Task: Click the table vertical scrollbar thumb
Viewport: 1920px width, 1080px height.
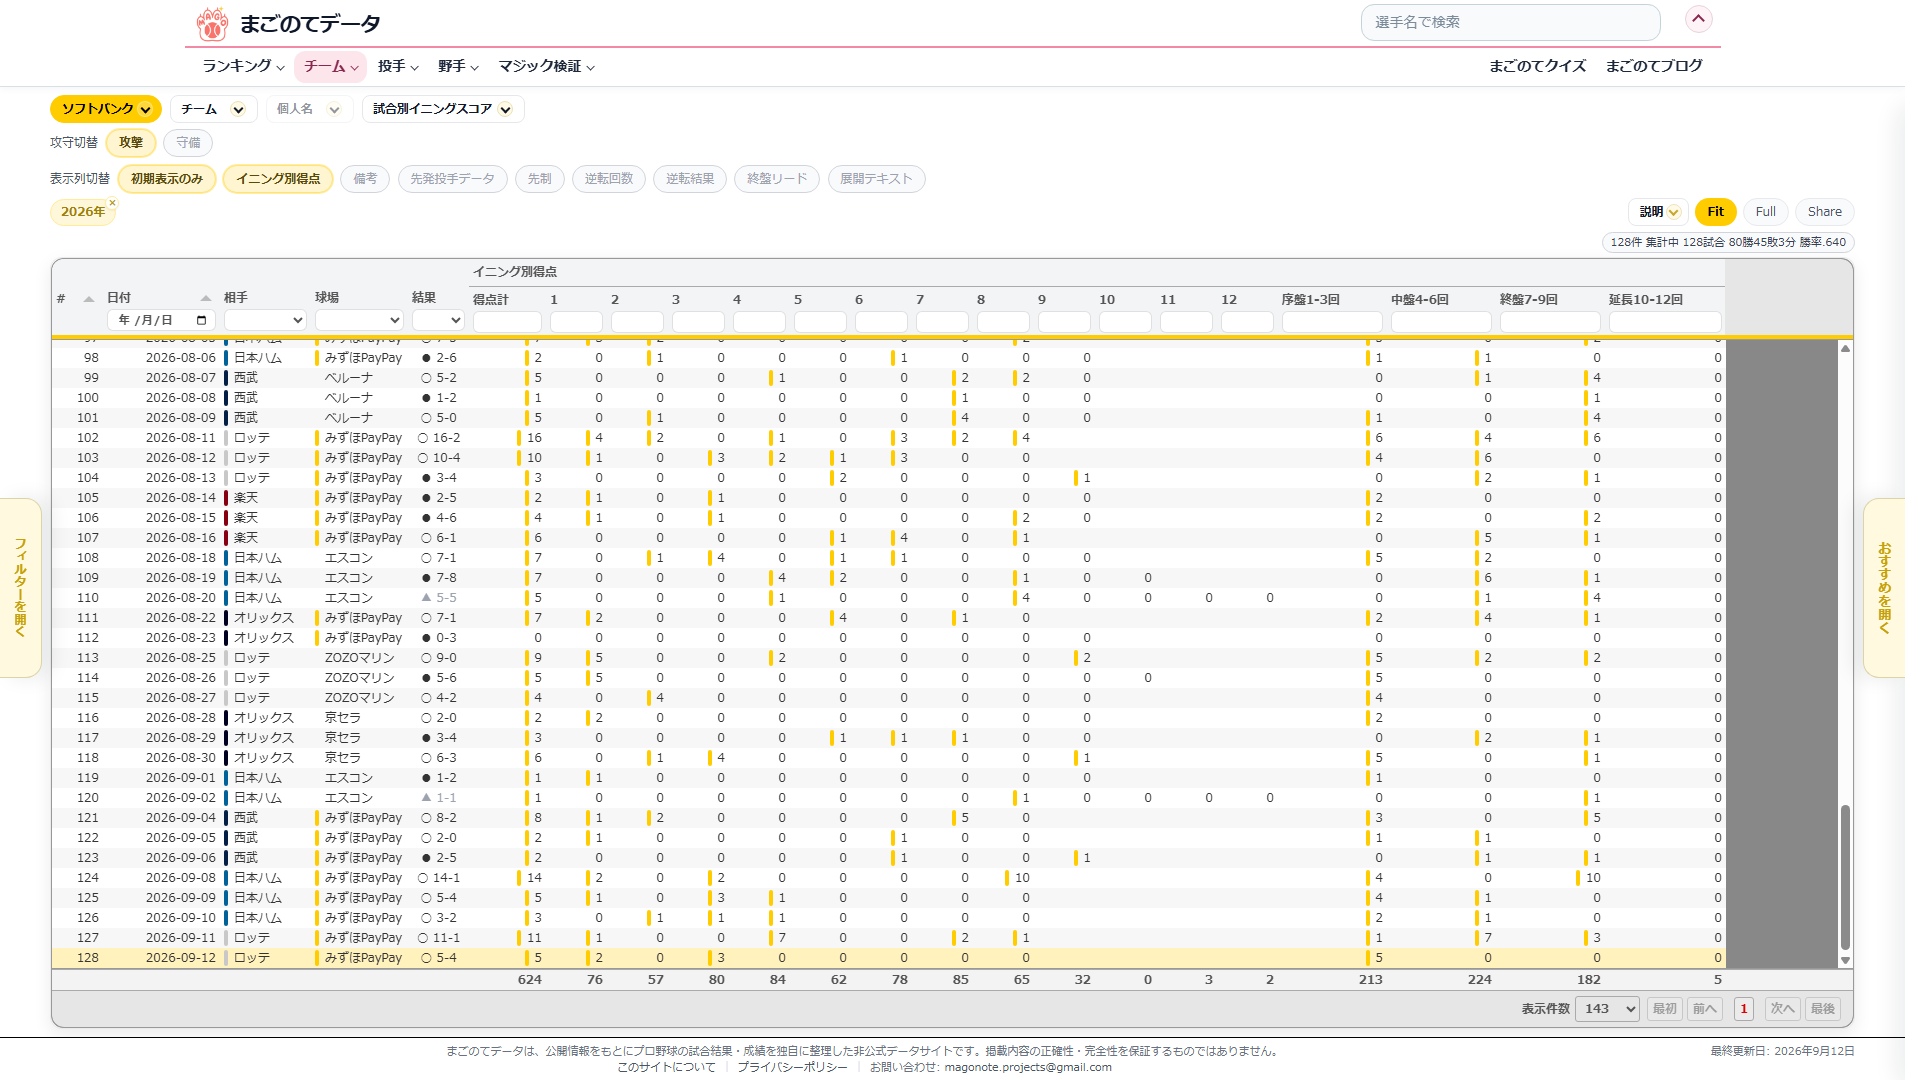Action: (x=1845, y=877)
